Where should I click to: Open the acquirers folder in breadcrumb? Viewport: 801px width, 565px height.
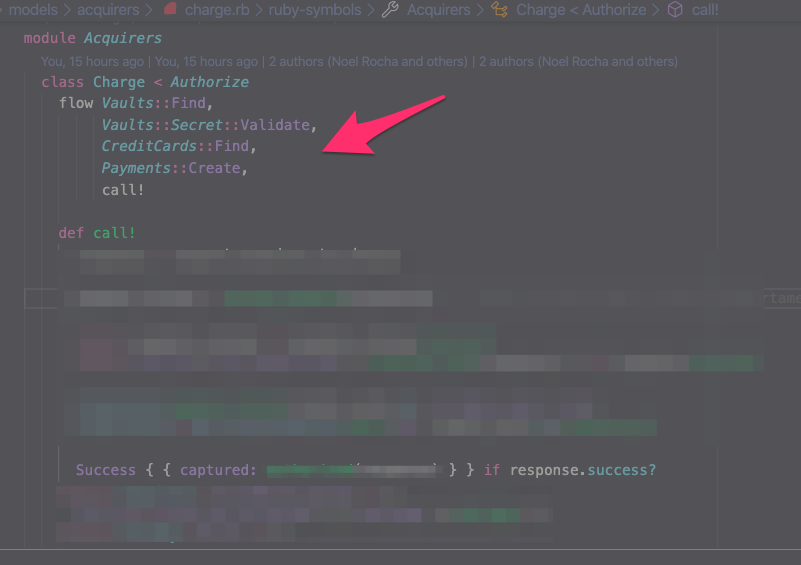(x=108, y=10)
